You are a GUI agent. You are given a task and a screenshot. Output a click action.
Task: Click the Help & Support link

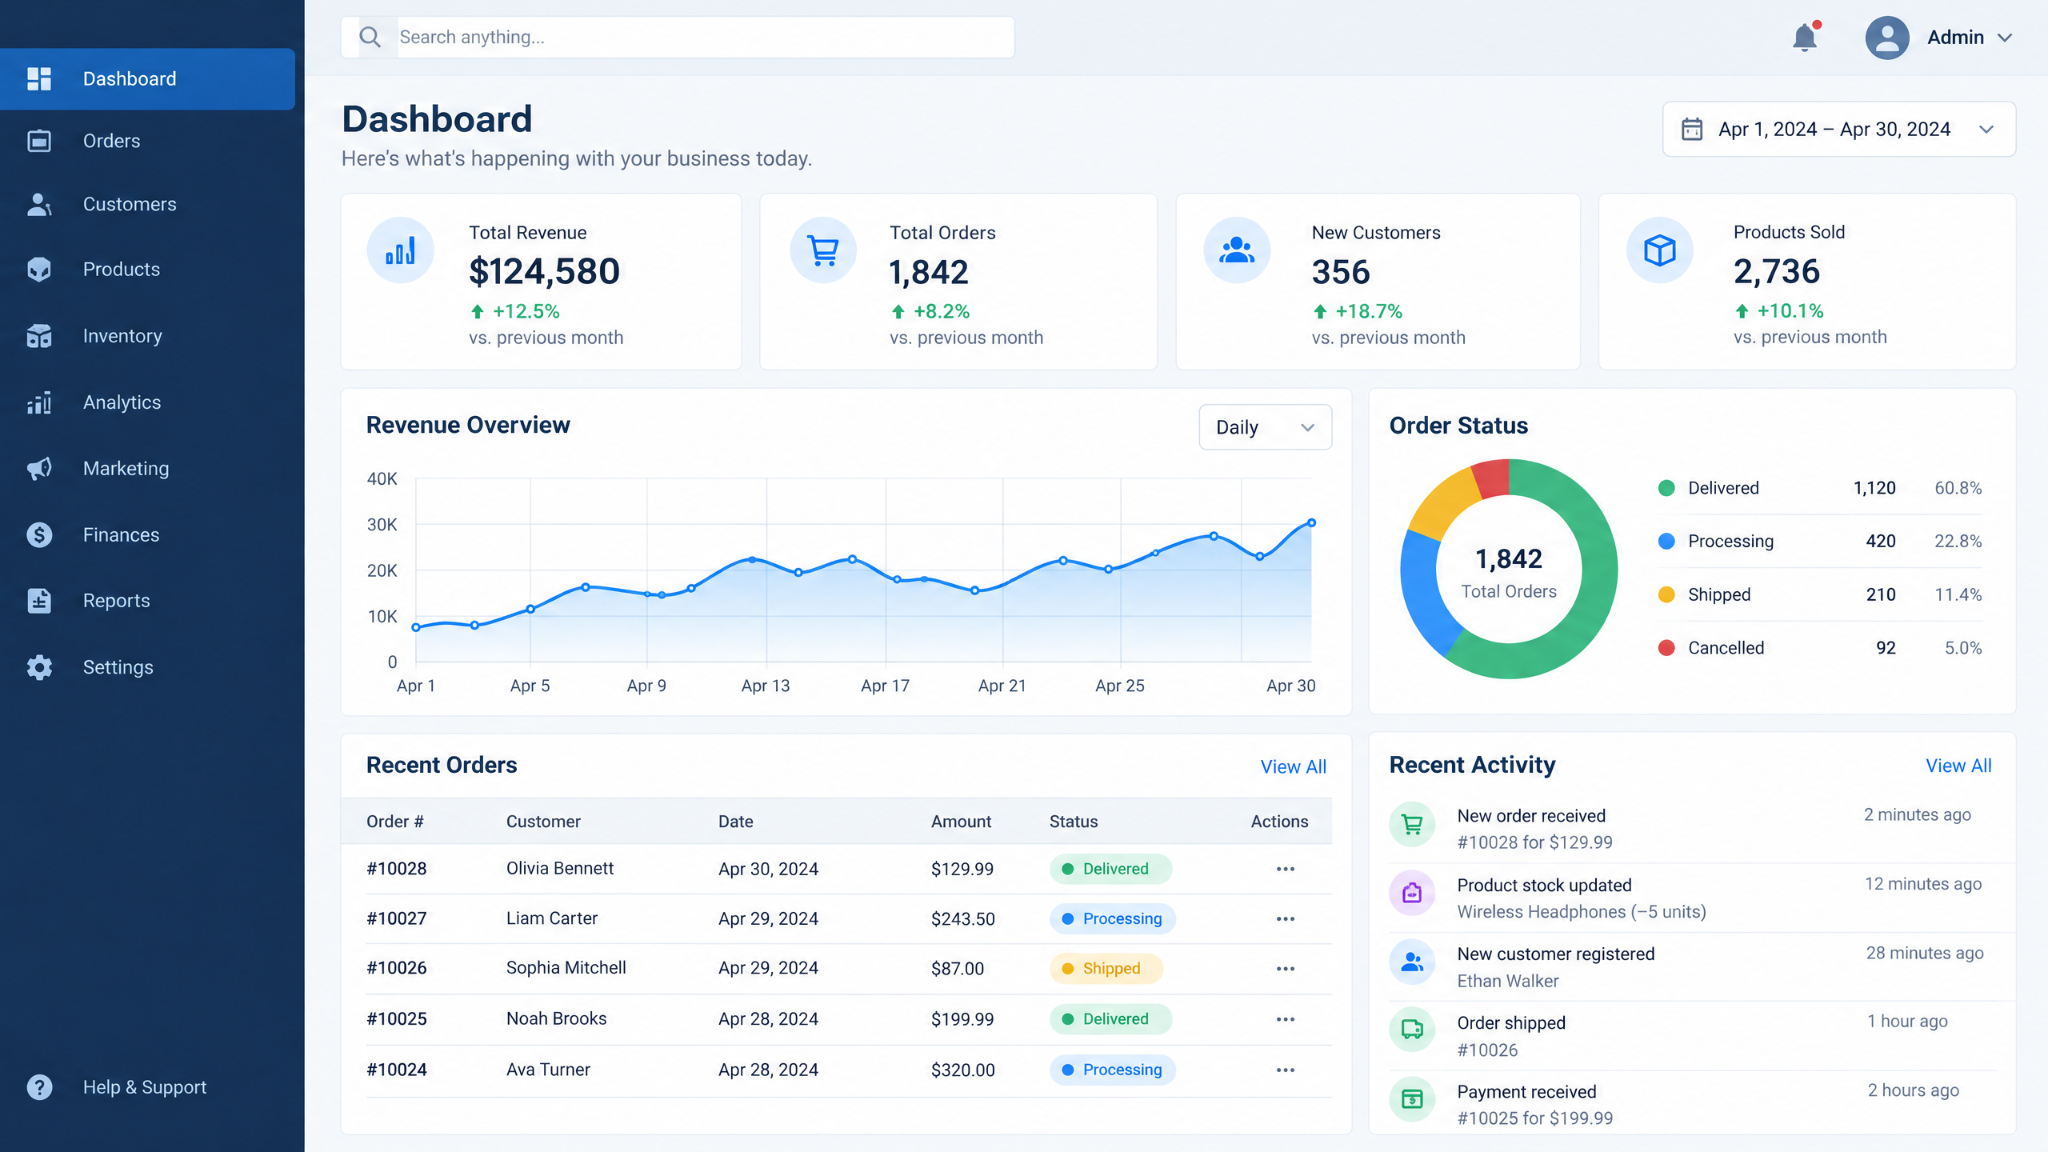point(144,1087)
